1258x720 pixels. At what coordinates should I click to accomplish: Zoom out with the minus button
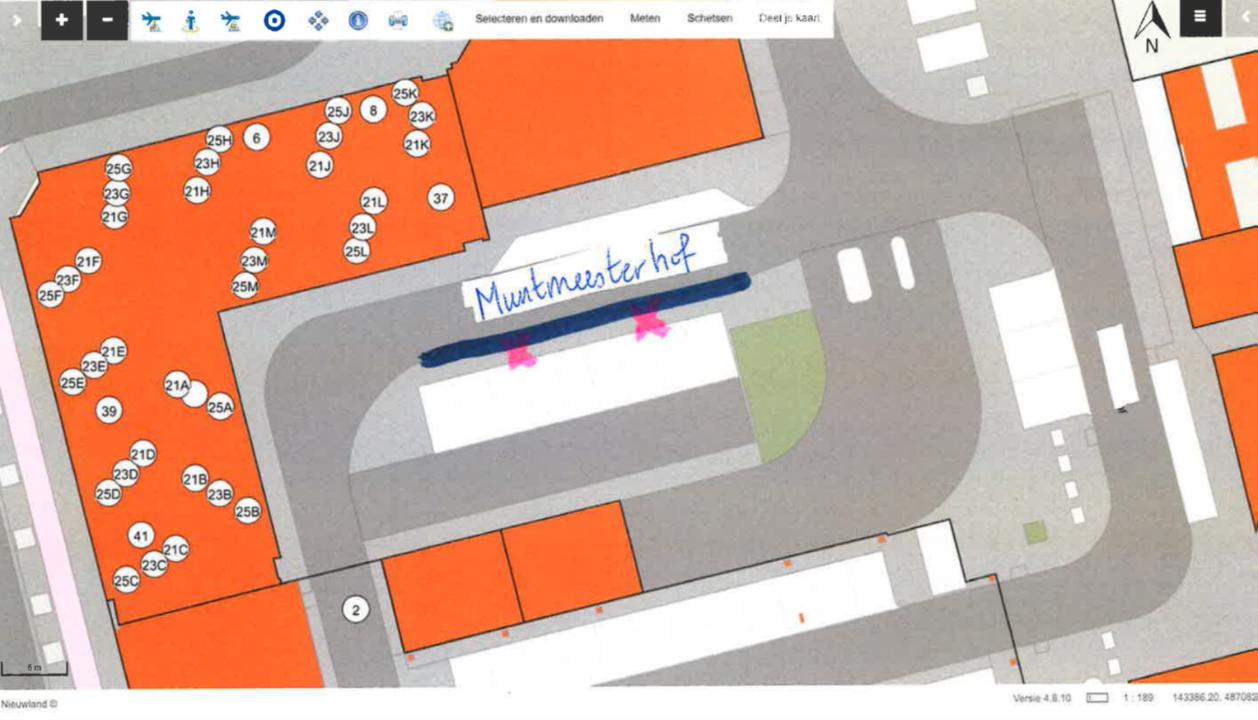click(x=107, y=19)
